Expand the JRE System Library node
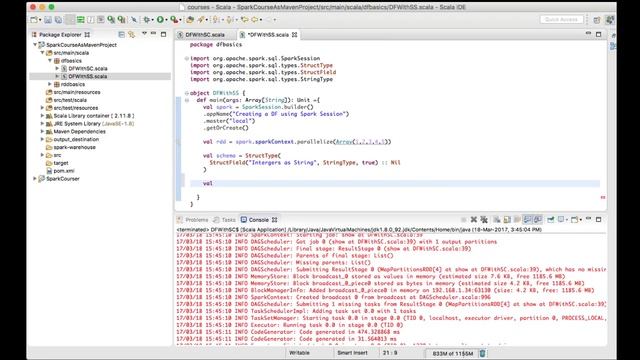The image size is (640, 360). pos(42,123)
